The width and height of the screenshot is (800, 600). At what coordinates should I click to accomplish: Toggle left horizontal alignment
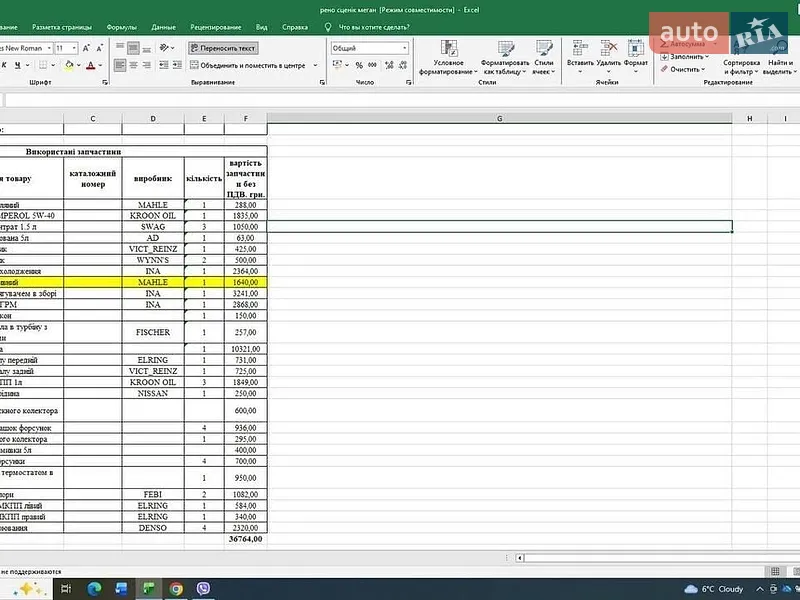120,65
